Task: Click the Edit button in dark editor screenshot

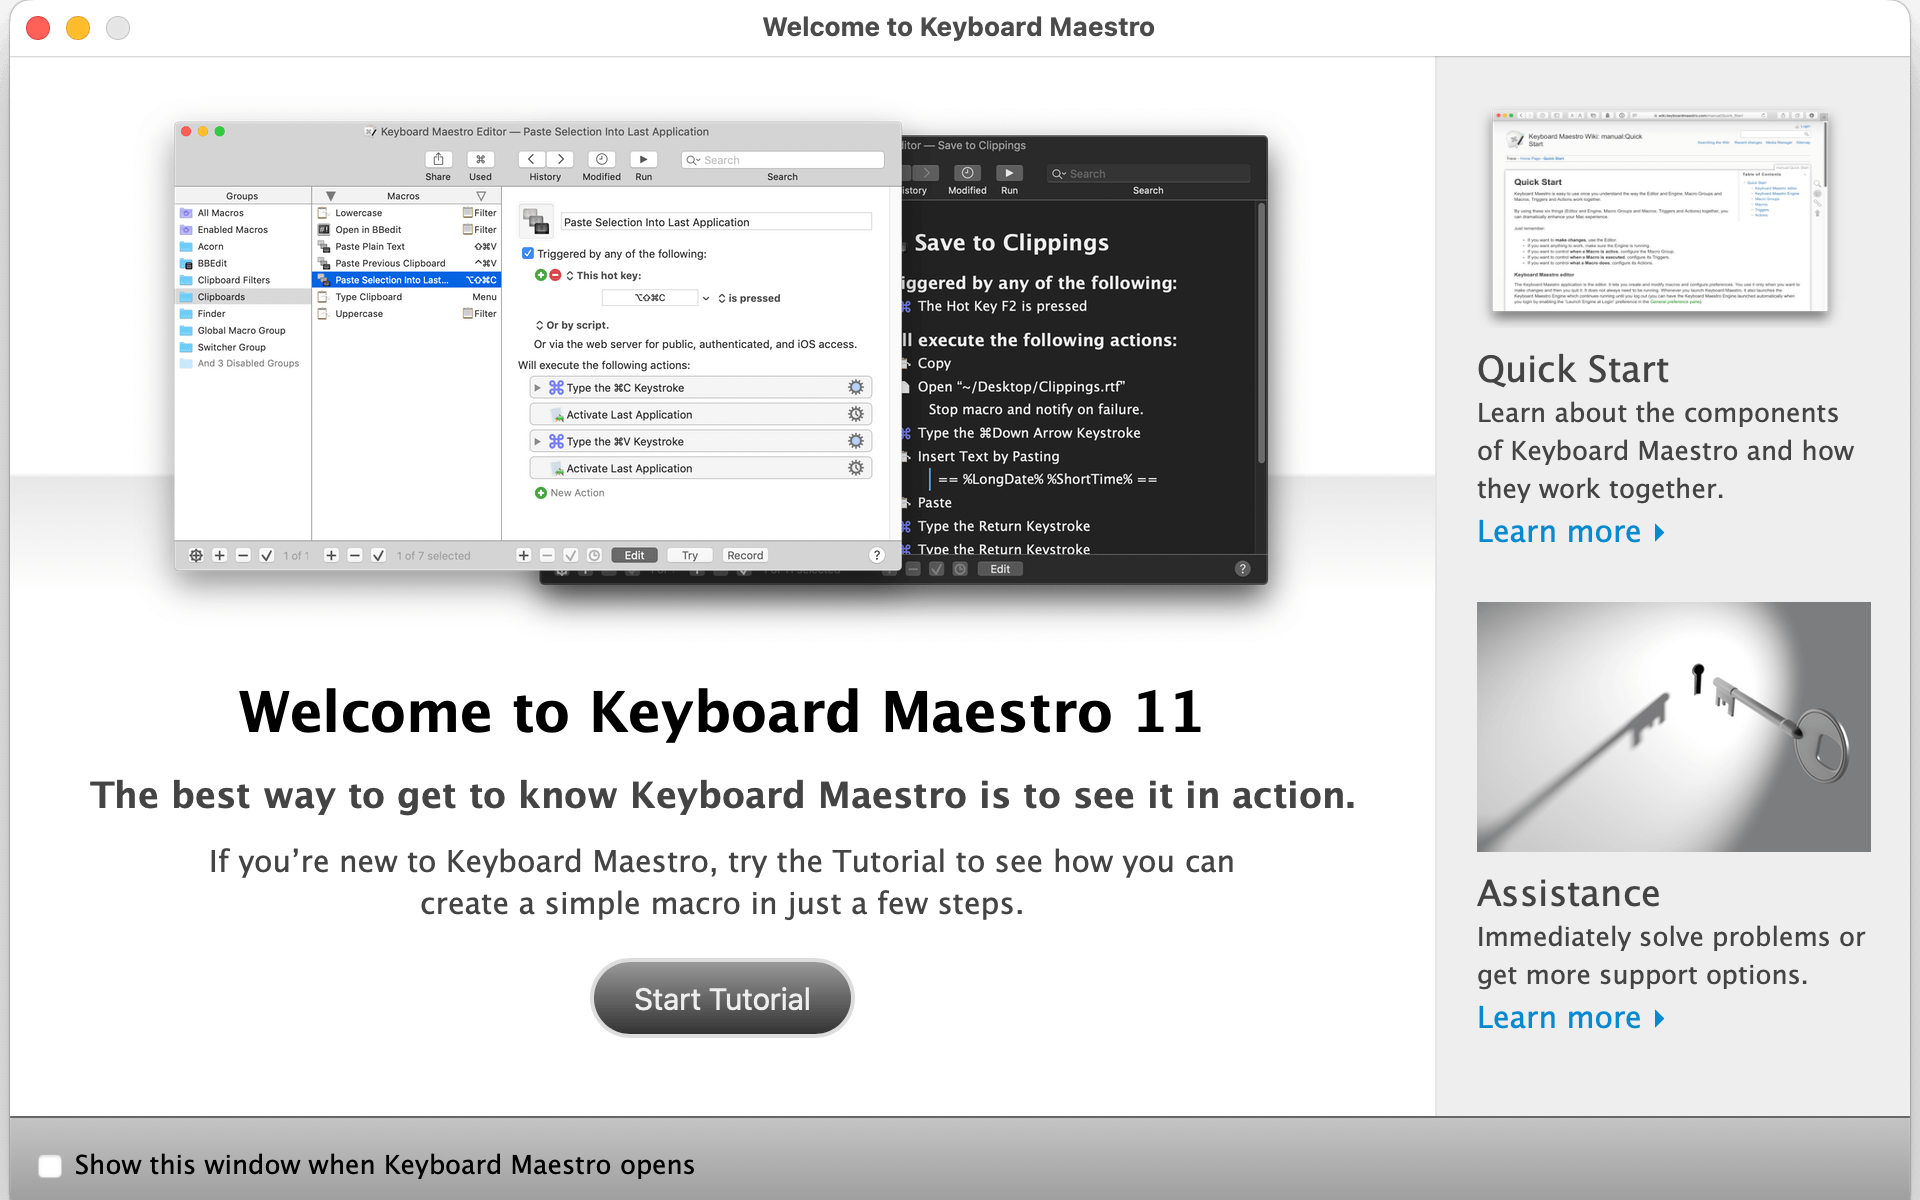Action: click(1000, 569)
